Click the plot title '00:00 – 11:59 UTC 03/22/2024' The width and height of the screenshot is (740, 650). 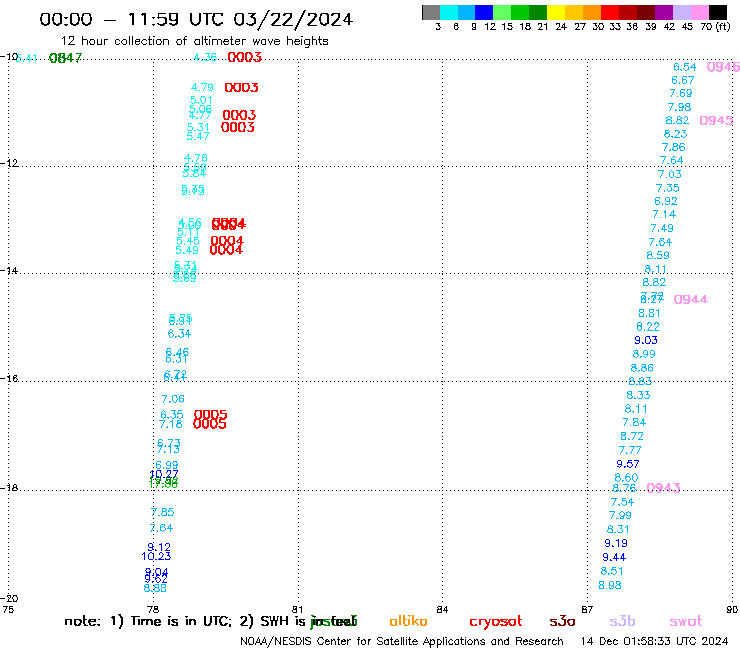pos(196,20)
